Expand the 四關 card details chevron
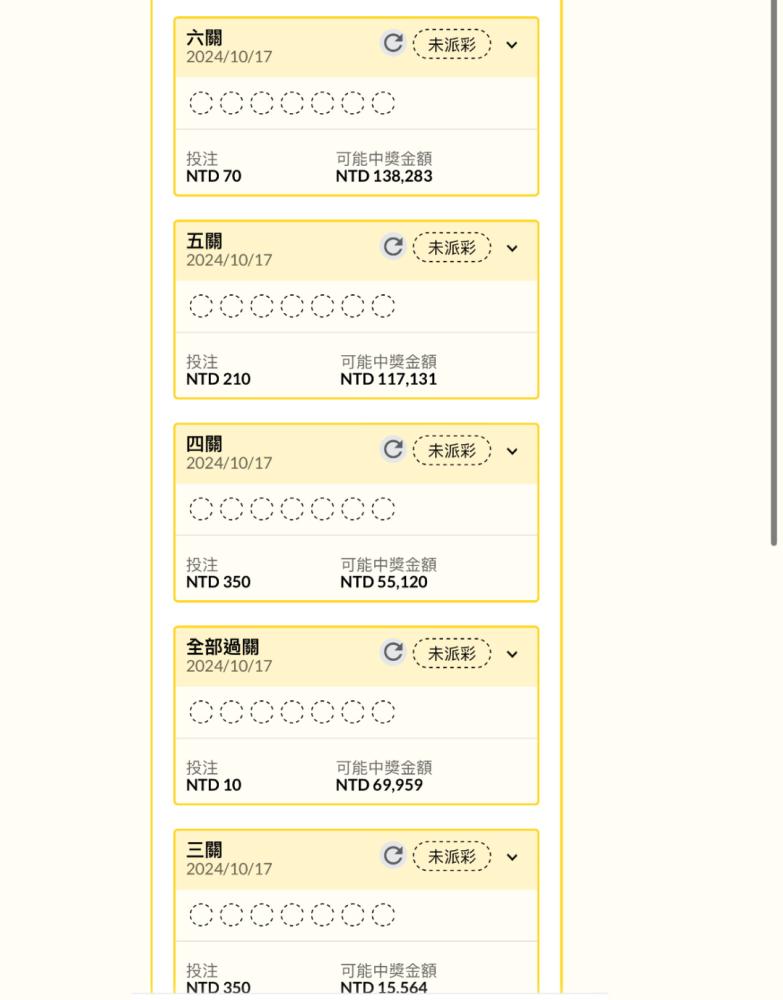This screenshot has height=1000, width=783. click(511, 452)
